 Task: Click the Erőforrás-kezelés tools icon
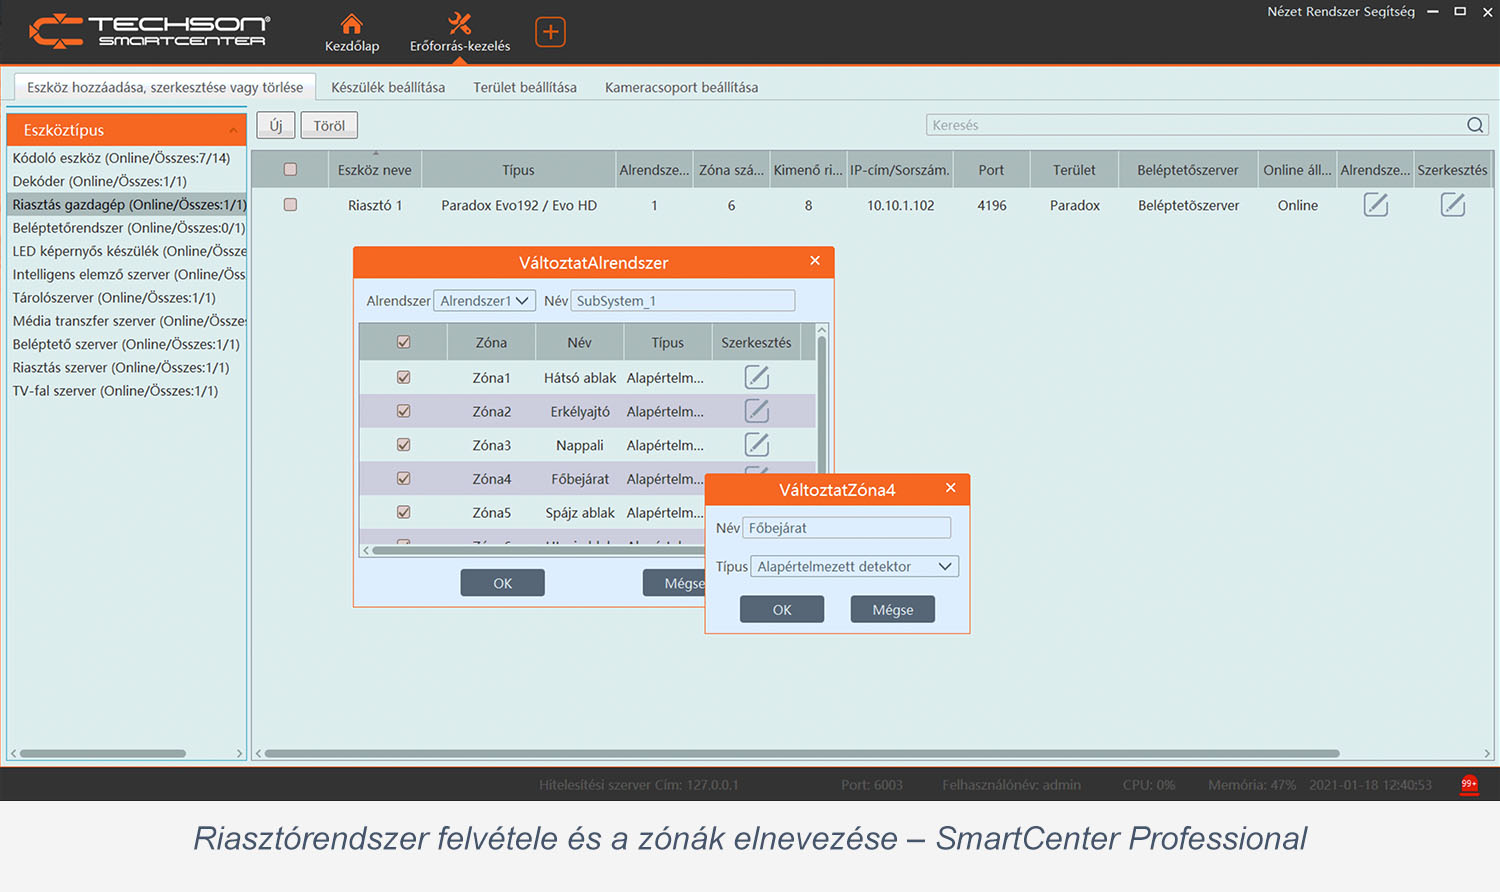[459, 24]
